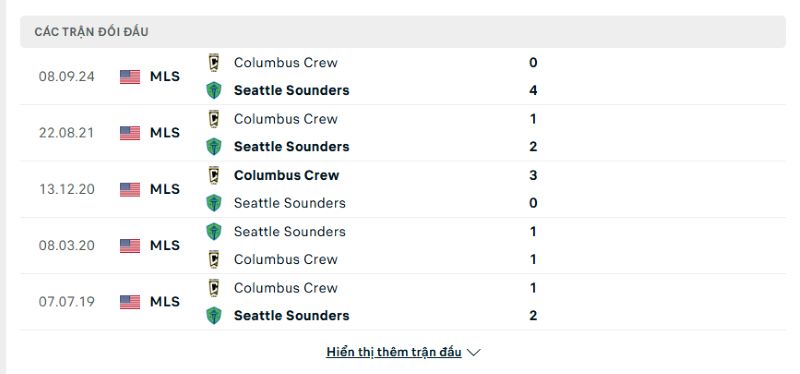800x374 pixels.
Task: Click USA flag icon beside 22.08.21 match
Action: click(130, 133)
